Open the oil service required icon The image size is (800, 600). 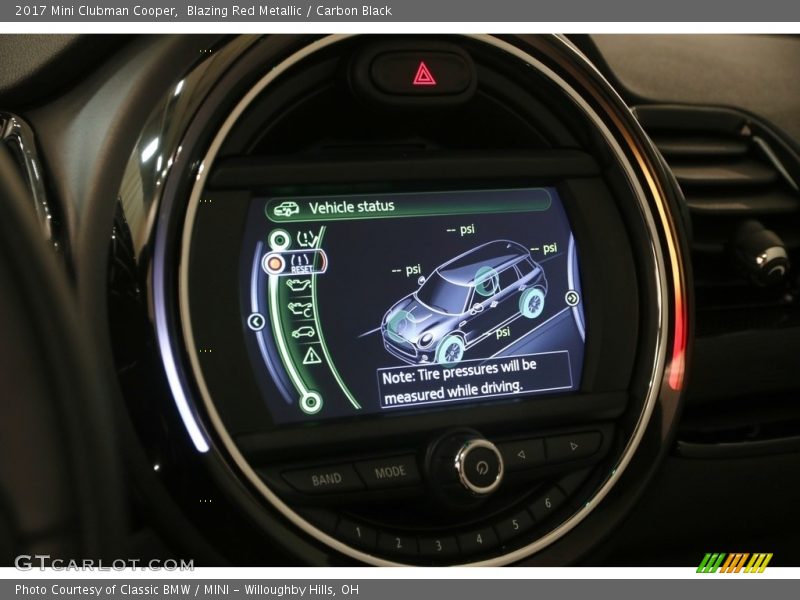click(x=301, y=309)
